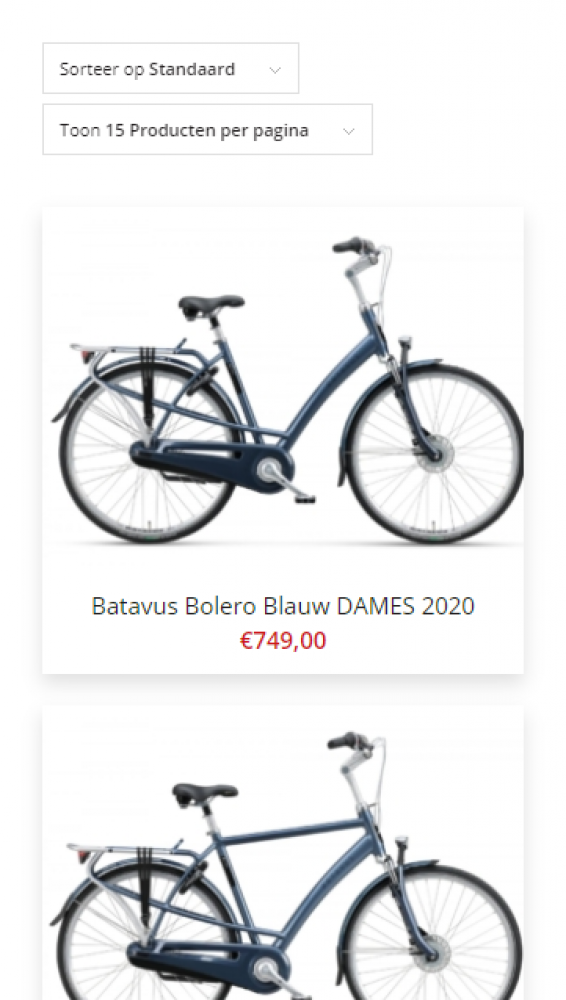
Task: Click the pedal of the DAMES bike
Action: (305, 499)
